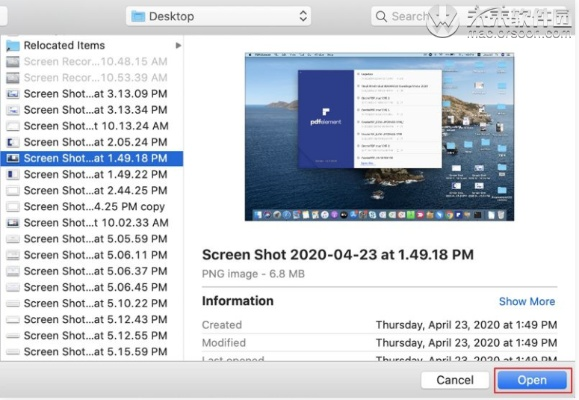Click file icon of Screen Shot...t 10.13.24 AM
579x400 pixels.
point(13,126)
